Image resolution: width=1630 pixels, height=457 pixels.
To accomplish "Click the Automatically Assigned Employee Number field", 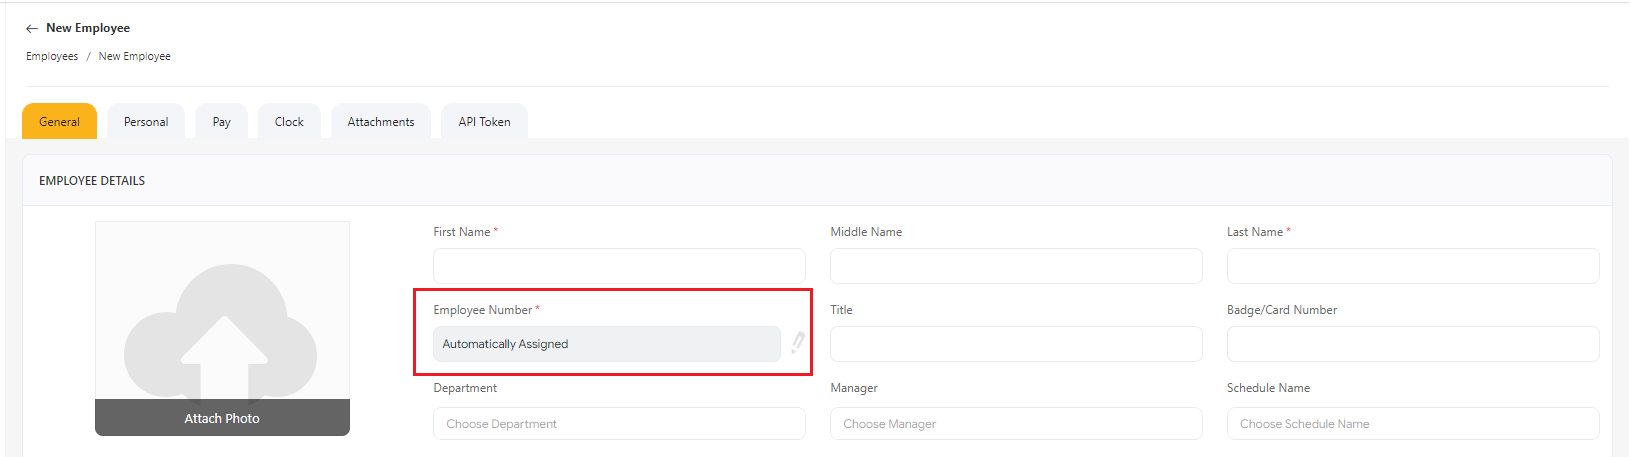I will tap(606, 344).
